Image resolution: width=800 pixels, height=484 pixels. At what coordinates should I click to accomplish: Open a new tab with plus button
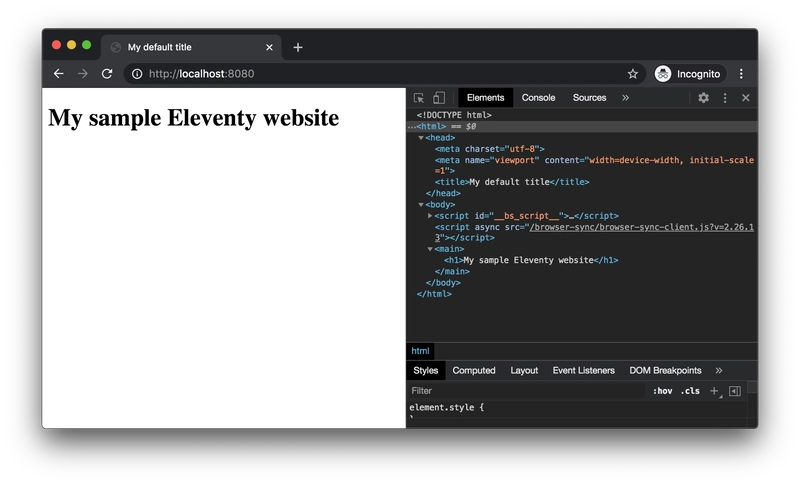[298, 47]
